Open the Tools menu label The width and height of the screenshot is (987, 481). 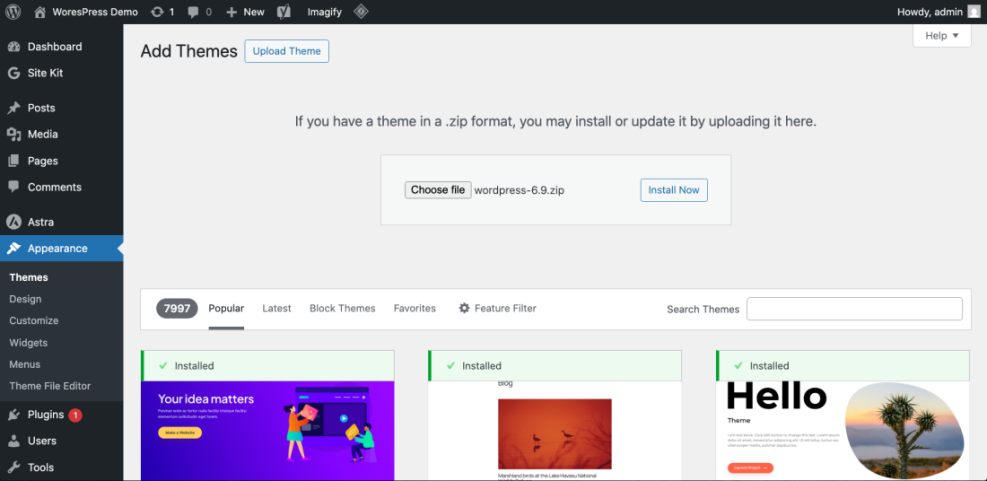tap(41, 467)
